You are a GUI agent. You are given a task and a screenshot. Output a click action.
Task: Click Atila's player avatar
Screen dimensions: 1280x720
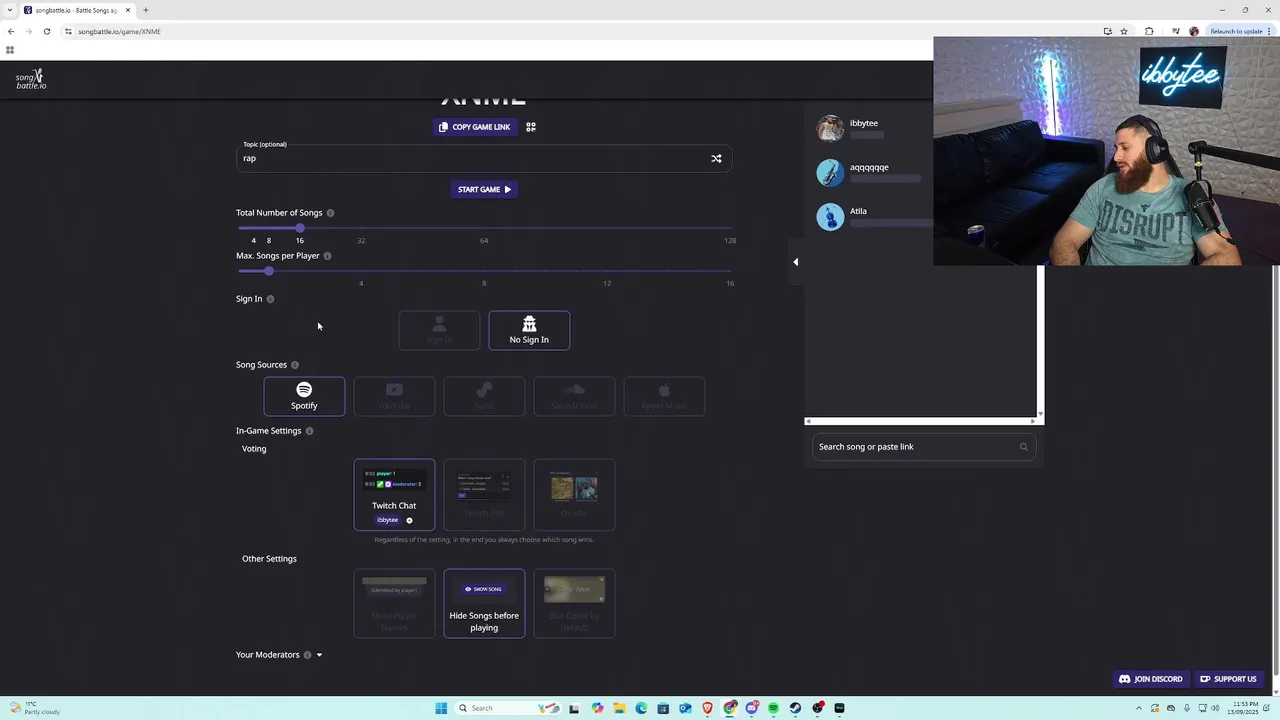[x=830, y=217]
